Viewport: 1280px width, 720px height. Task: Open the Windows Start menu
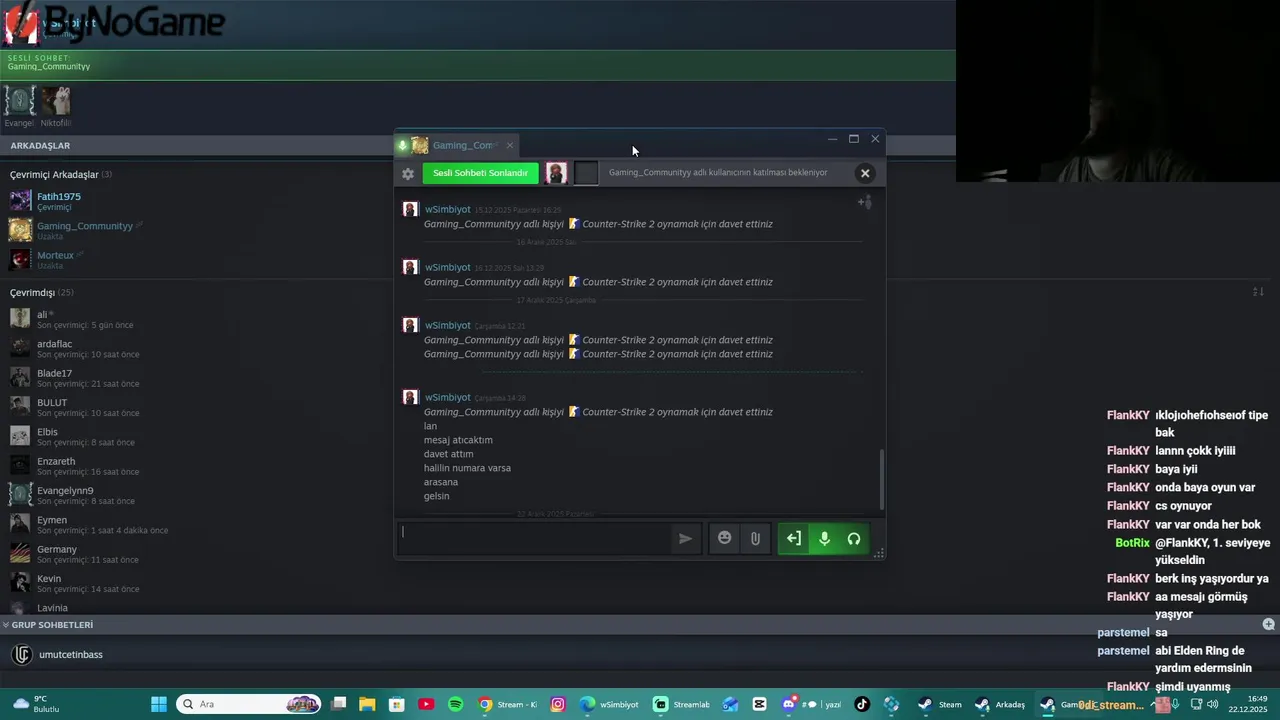(158, 704)
